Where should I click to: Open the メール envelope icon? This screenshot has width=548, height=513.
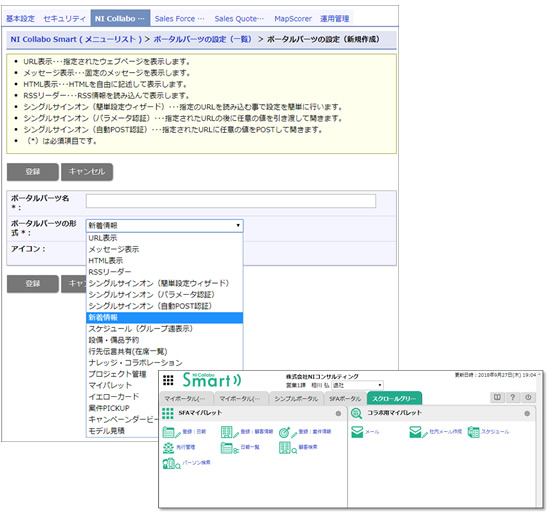(x=357, y=432)
